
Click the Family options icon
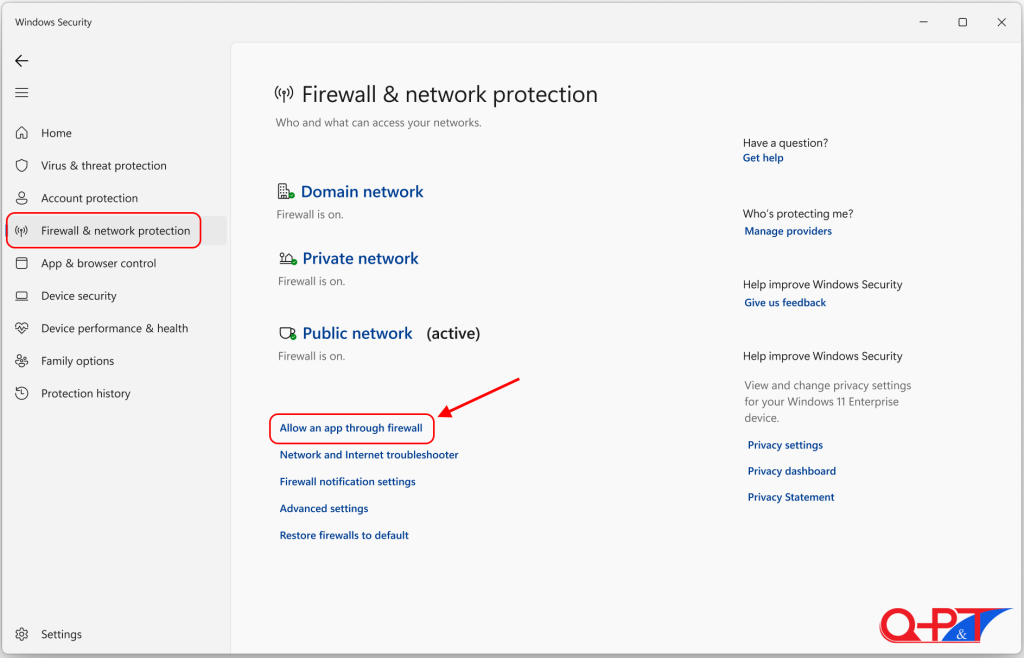click(x=22, y=361)
